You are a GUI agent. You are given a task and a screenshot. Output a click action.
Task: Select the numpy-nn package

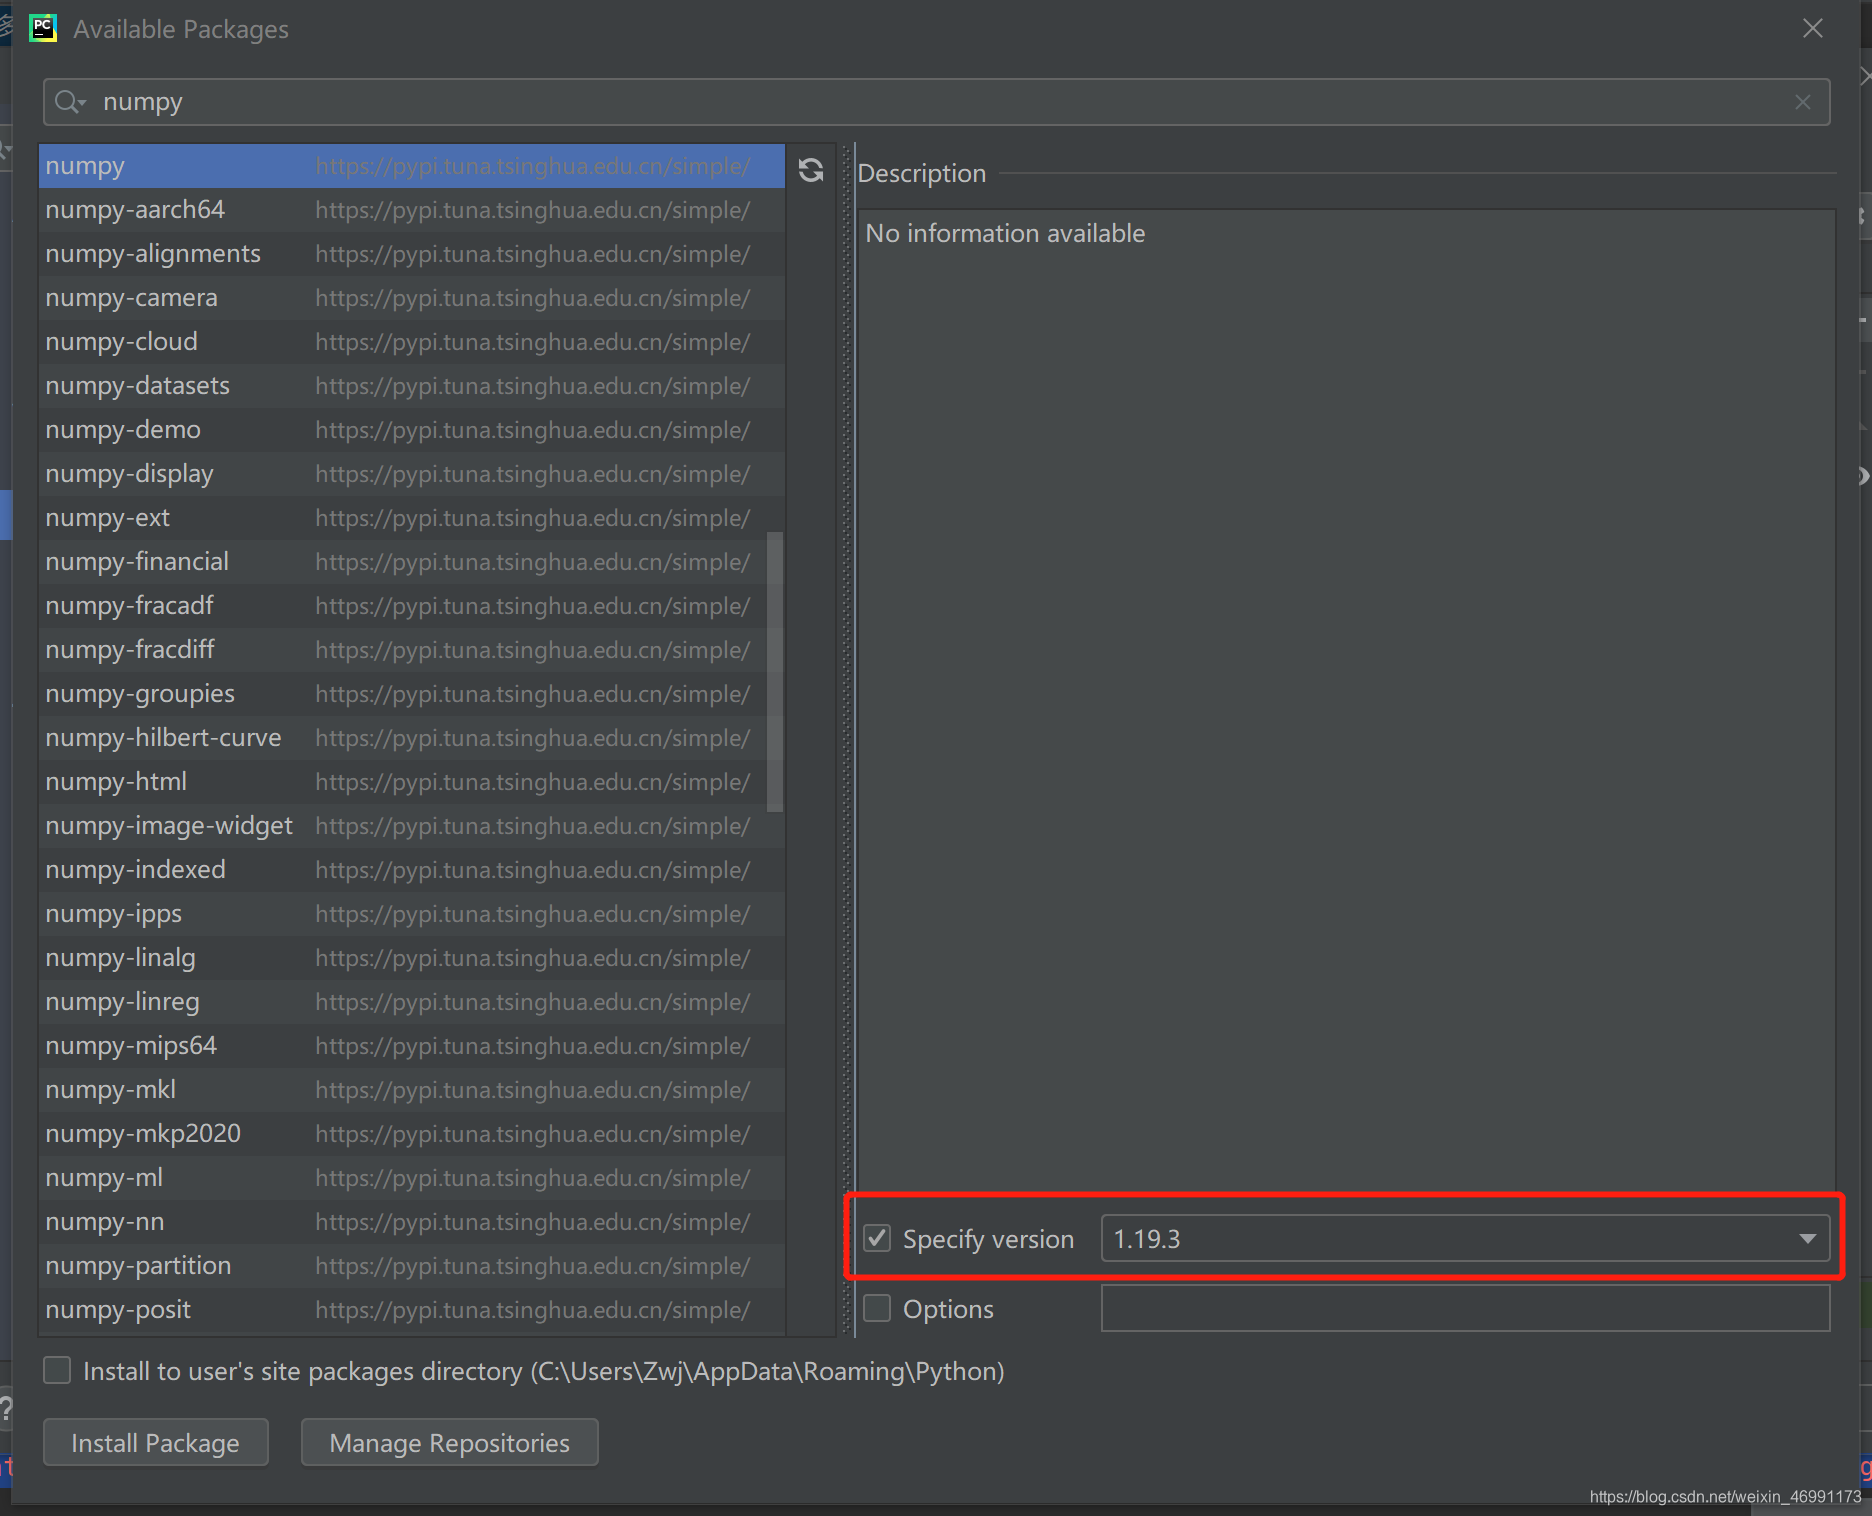[412, 1222]
